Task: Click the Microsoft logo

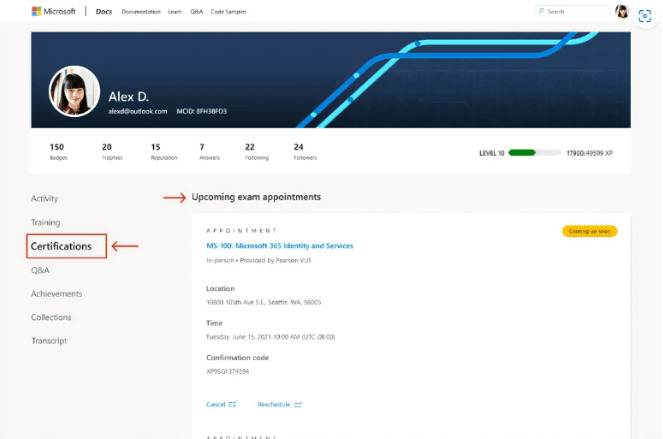Action: (x=54, y=11)
